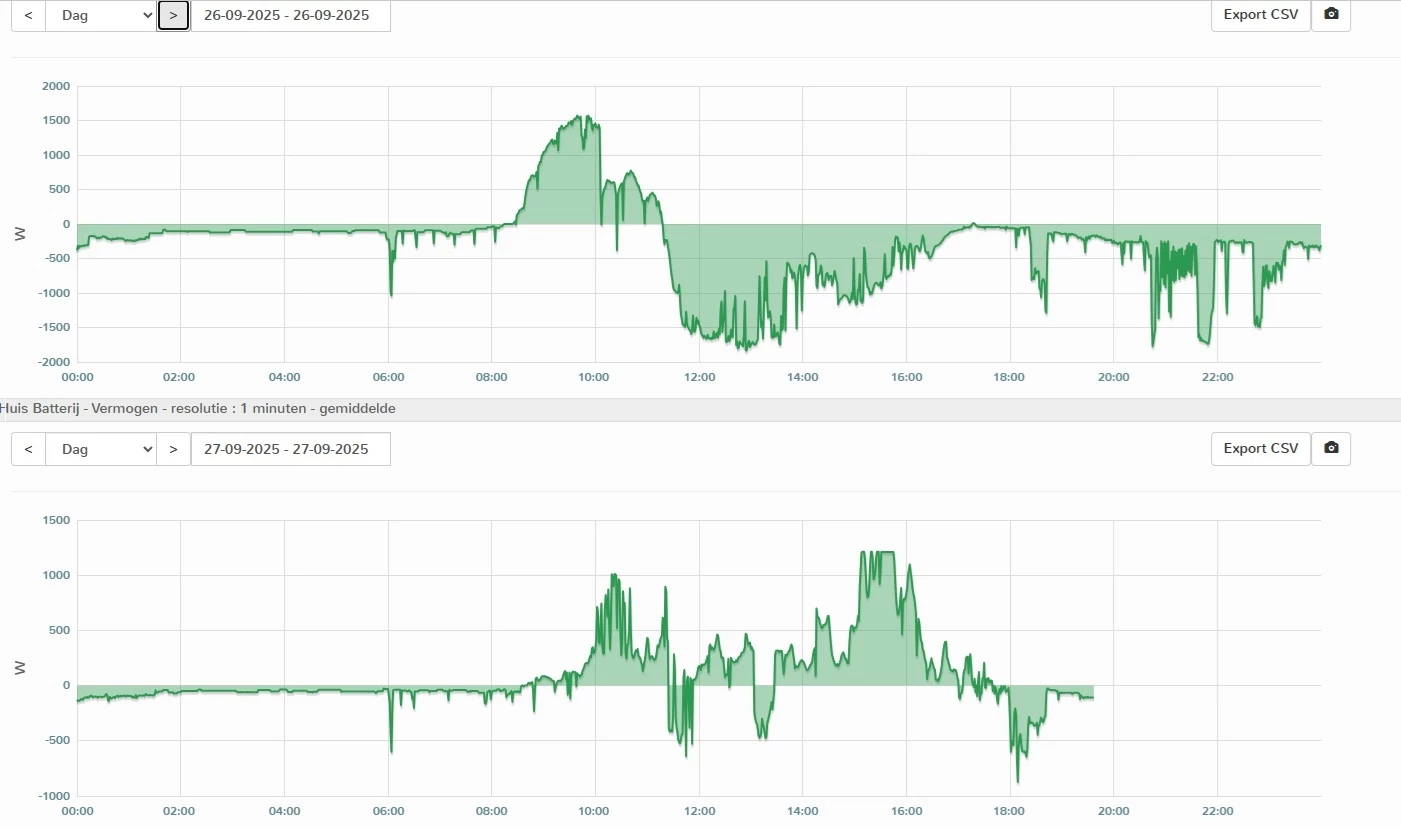This screenshot has width=1401, height=829.
Task: Select W axis unit on 27-09-2025 chart
Action: [x=20, y=667]
